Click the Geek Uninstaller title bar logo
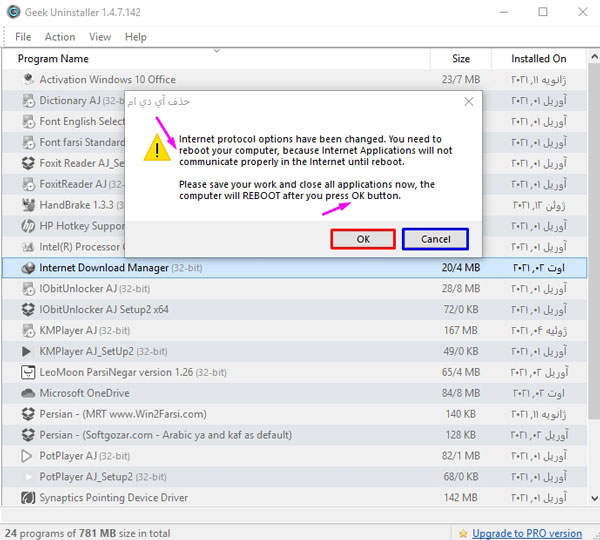The height and width of the screenshot is (540, 600). 13,12
